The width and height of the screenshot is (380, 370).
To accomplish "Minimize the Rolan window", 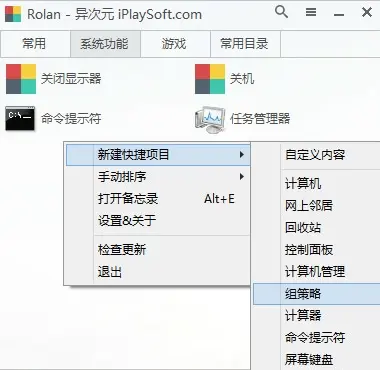I will (x=339, y=14).
